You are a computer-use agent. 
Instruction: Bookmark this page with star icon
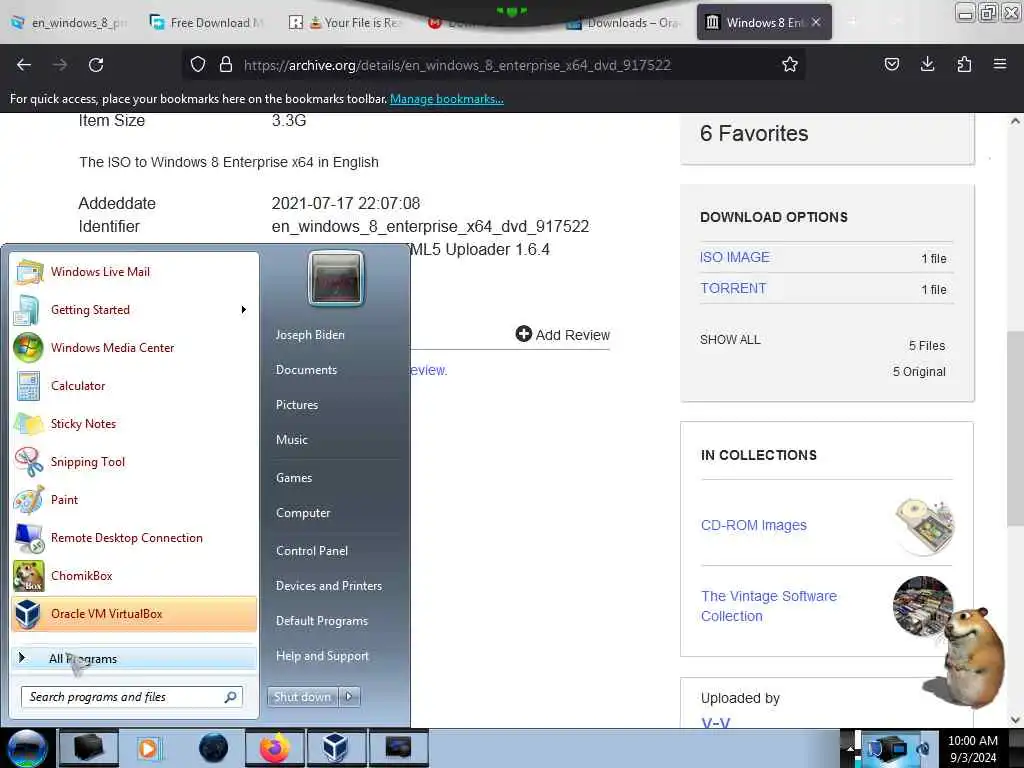click(x=790, y=65)
